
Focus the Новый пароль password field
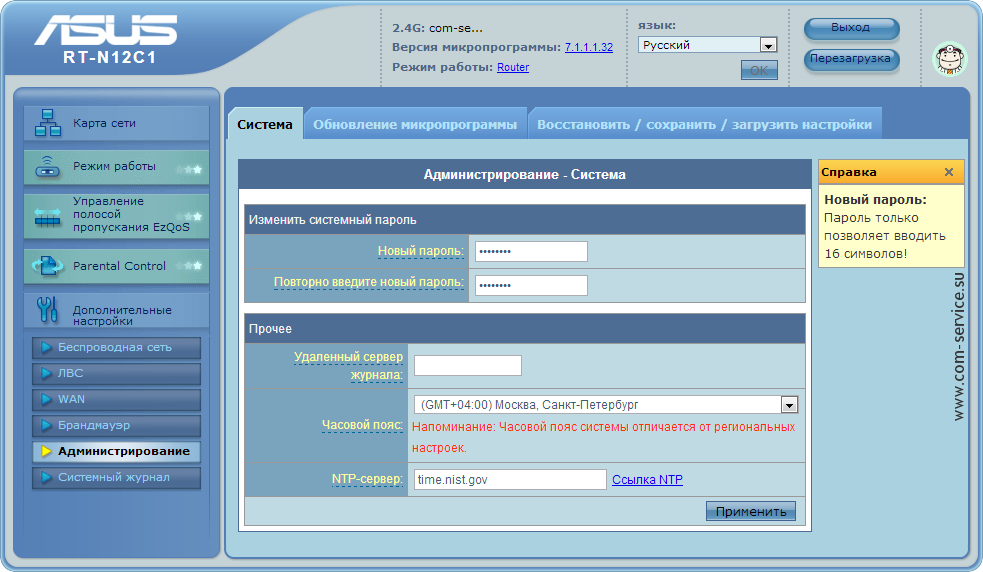(530, 251)
